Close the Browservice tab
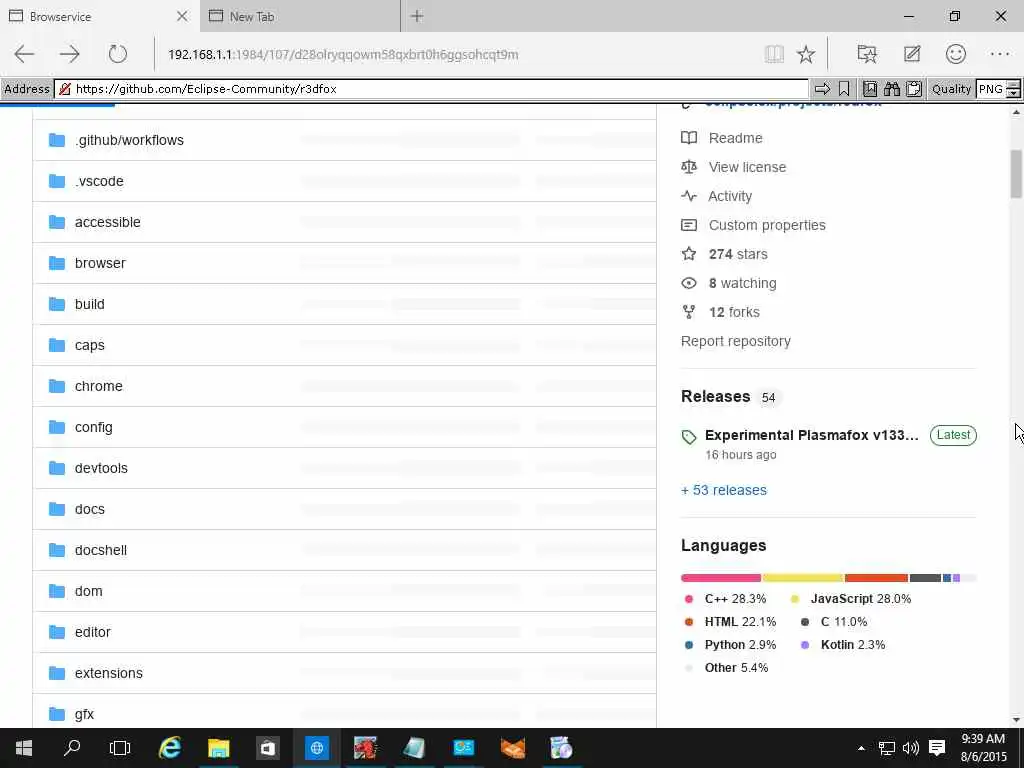The height and width of the screenshot is (768, 1024). 182,16
